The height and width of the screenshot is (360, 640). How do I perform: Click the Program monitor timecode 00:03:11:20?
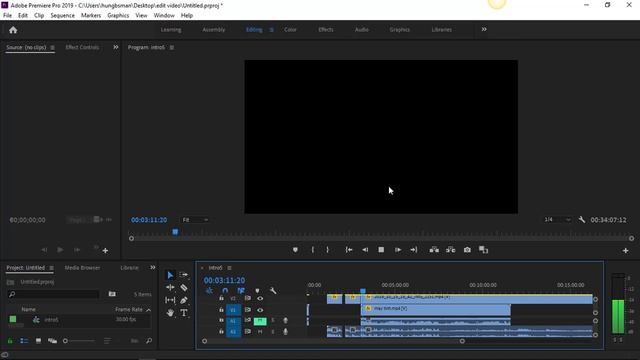coord(149,220)
